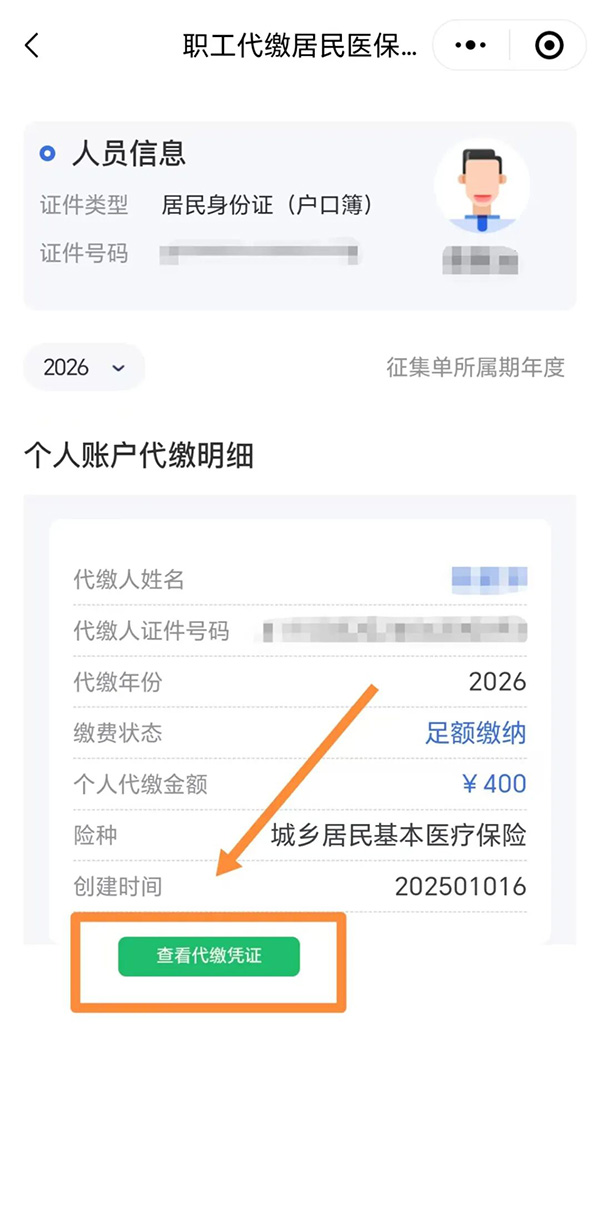Tap the 居民身份证（户口簿） document type
The height and width of the screenshot is (1213, 600).
[267, 205]
